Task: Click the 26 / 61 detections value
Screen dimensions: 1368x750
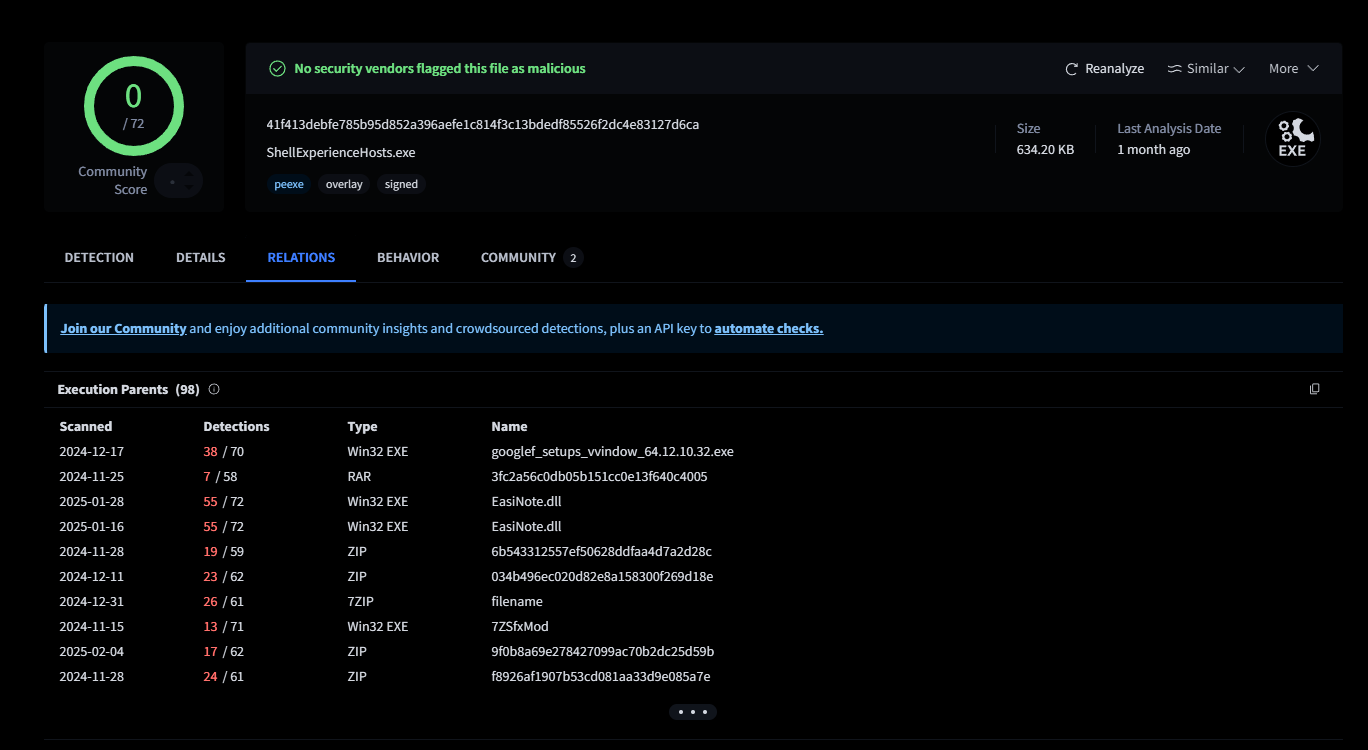Action: point(223,602)
